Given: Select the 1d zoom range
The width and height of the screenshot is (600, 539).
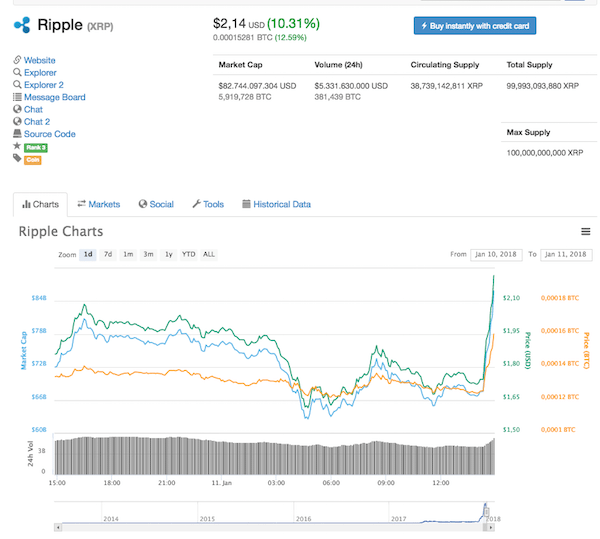Looking at the screenshot, I should tap(88, 254).
